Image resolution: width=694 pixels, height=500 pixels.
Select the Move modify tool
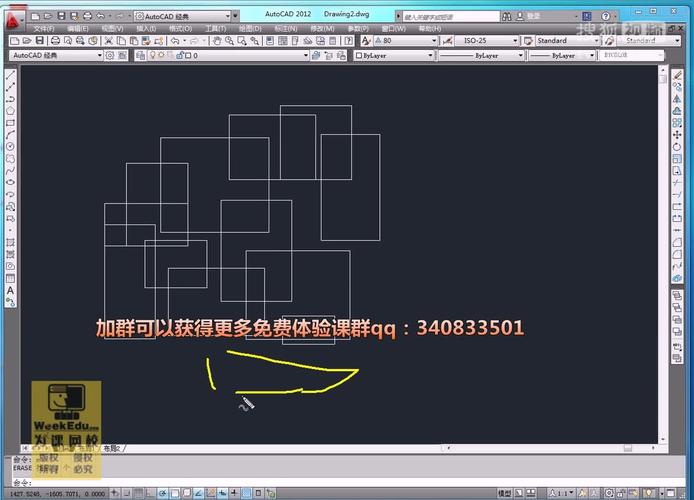click(677, 135)
